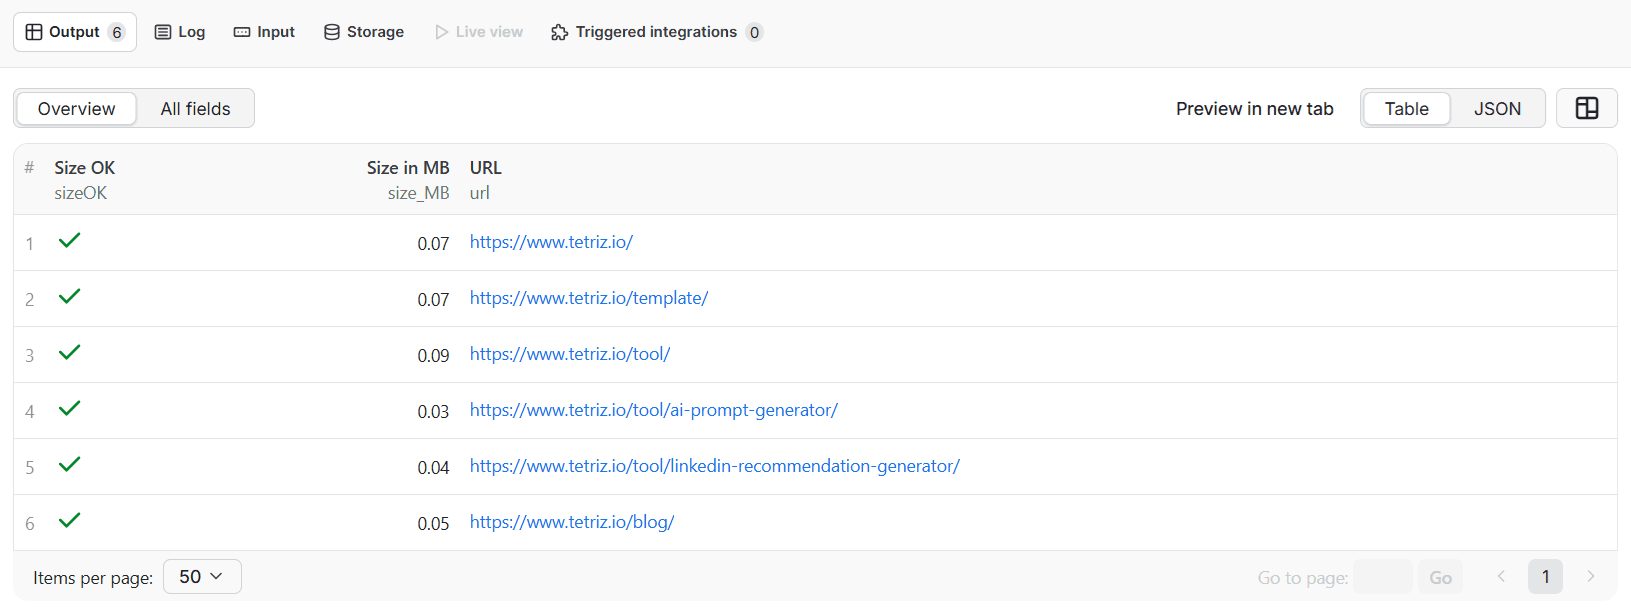Image resolution: width=1631 pixels, height=609 pixels.
Task: Select Table display mode
Action: pyautogui.click(x=1406, y=108)
